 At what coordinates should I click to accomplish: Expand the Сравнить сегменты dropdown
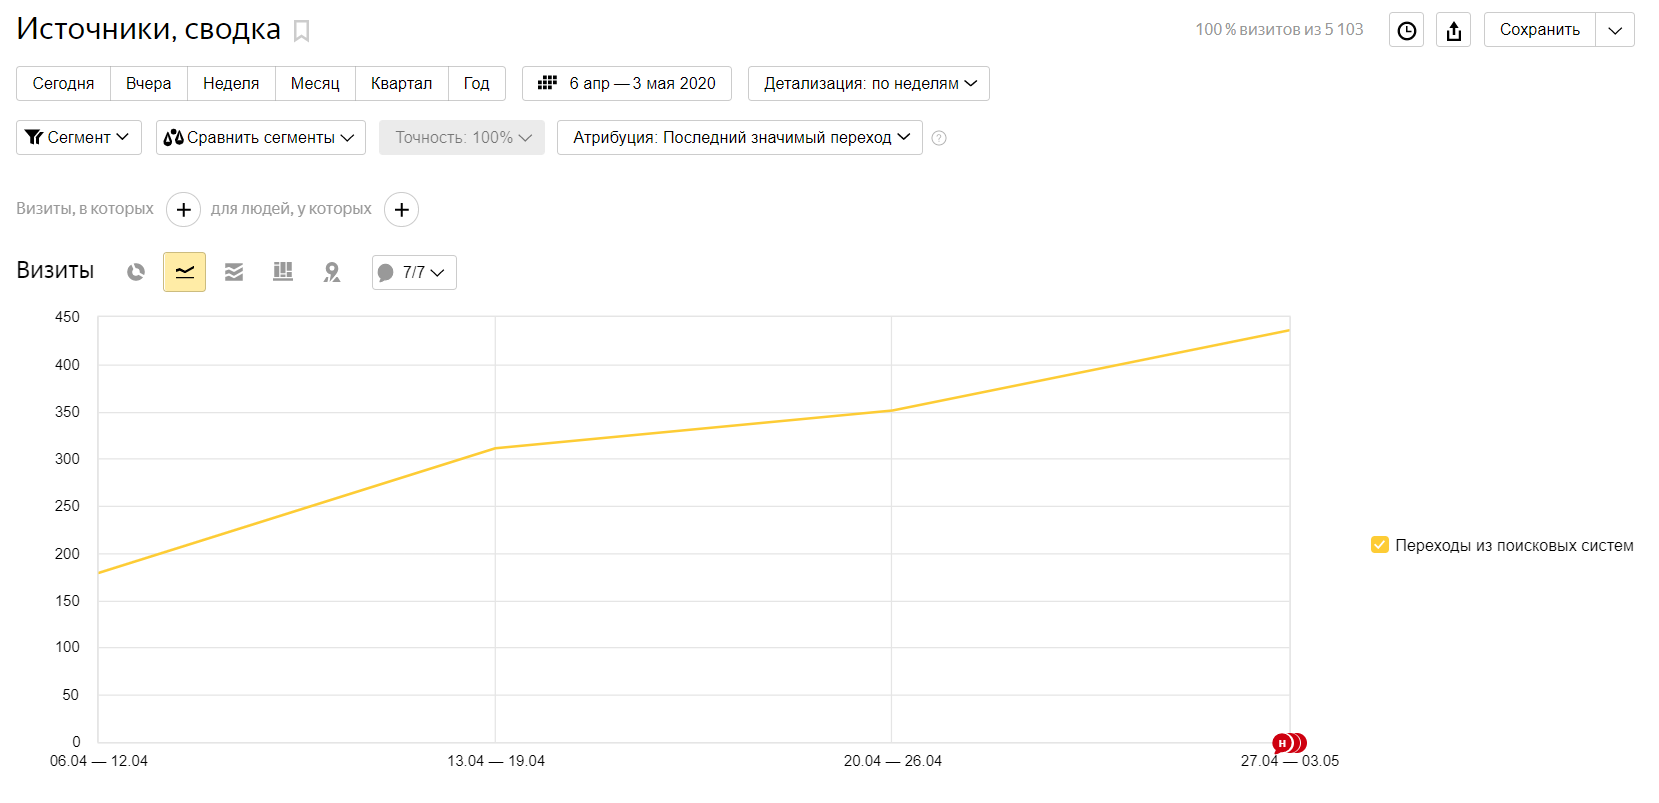tap(260, 138)
